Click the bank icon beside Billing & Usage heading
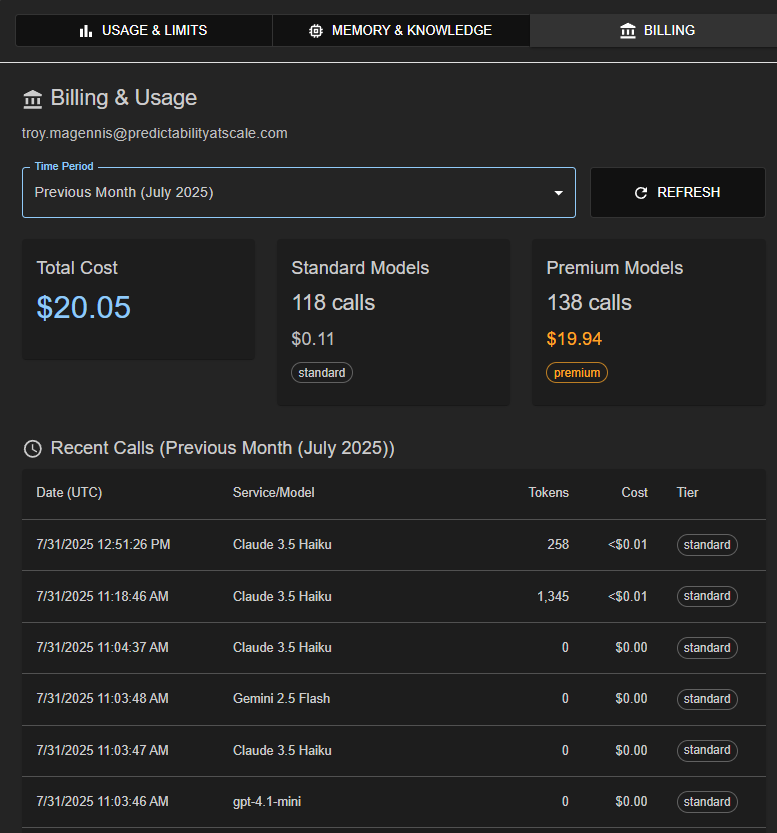The height and width of the screenshot is (833, 777). (x=33, y=99)
